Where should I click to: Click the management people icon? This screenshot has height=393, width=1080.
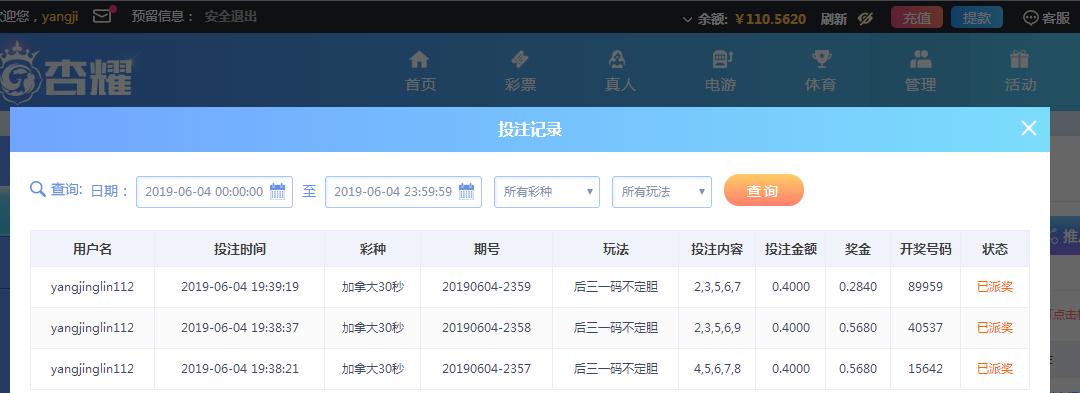pos(921,60)
